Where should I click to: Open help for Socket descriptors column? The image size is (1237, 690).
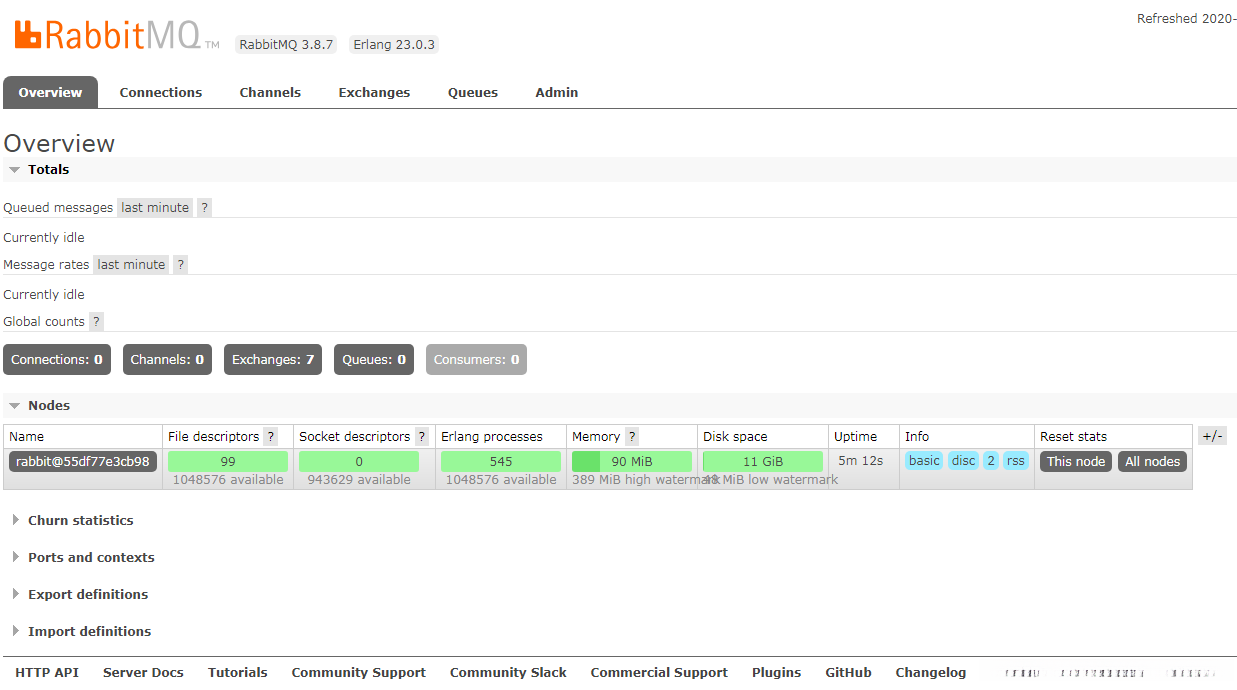tap(422, 437)
